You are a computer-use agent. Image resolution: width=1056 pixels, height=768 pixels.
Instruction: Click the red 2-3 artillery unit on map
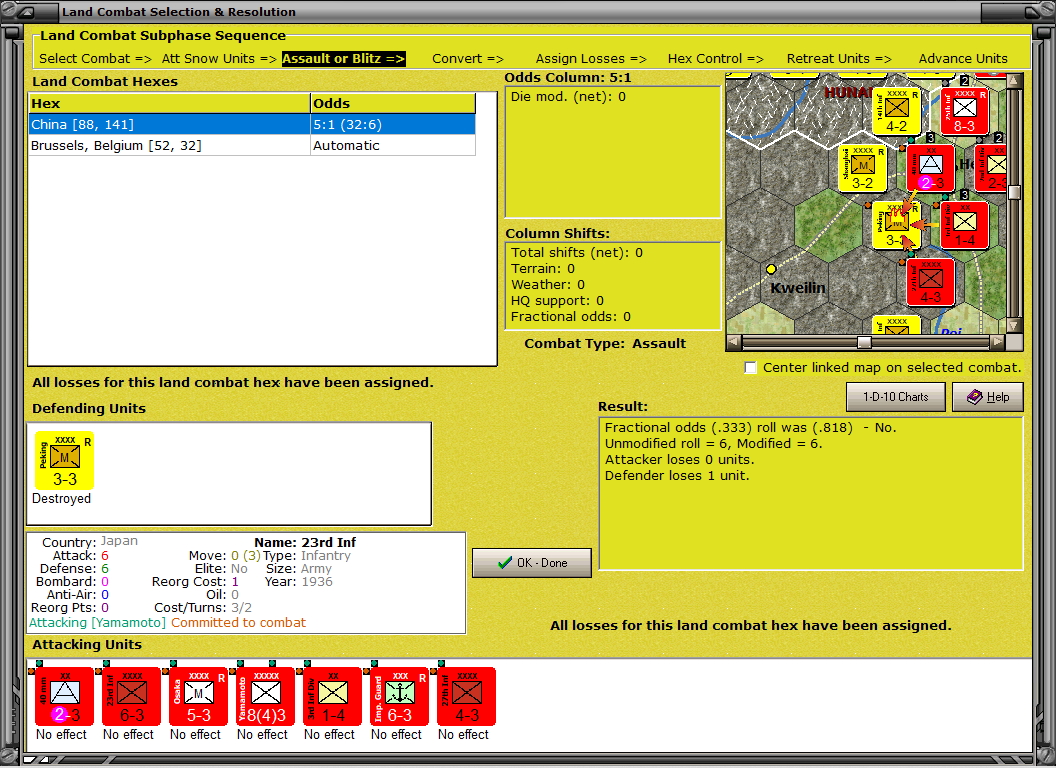tap(930, 168)
